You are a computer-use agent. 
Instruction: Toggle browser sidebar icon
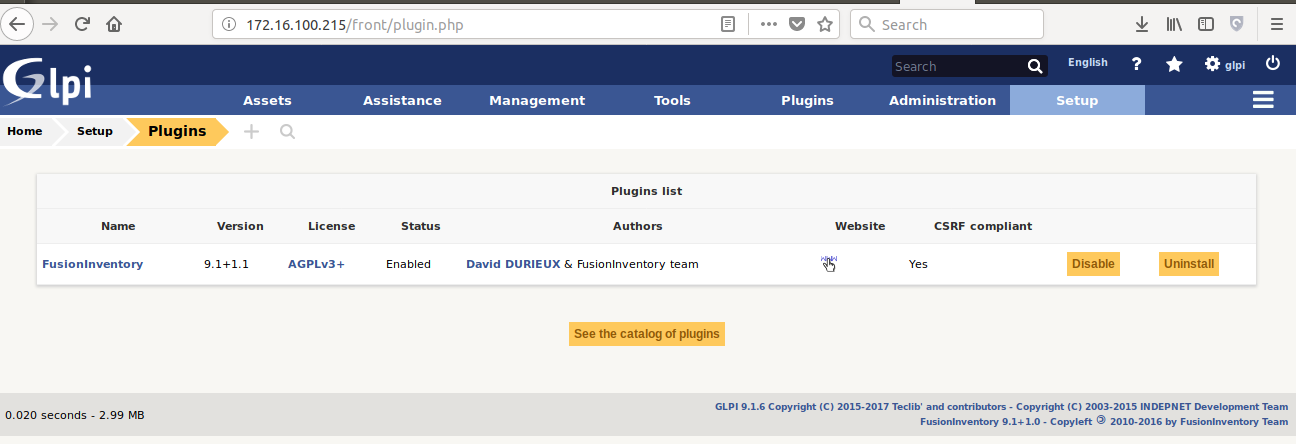click(1206, 24)
